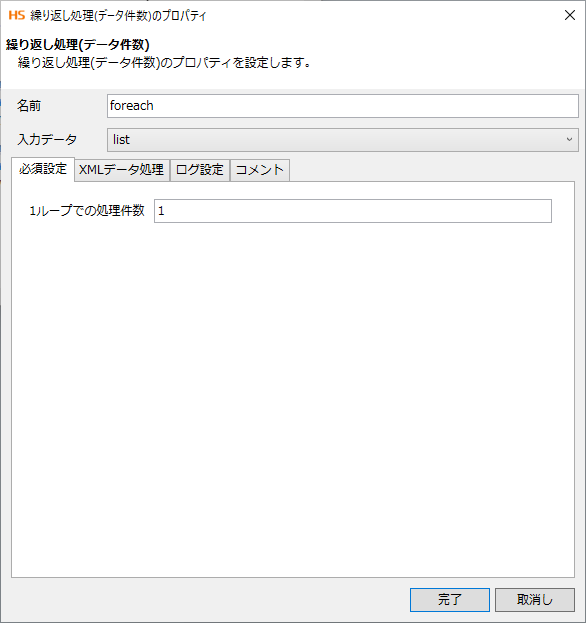586x623 pixels.
Task: Select the 必須設定 tab
Action: [x=43, y=170]
